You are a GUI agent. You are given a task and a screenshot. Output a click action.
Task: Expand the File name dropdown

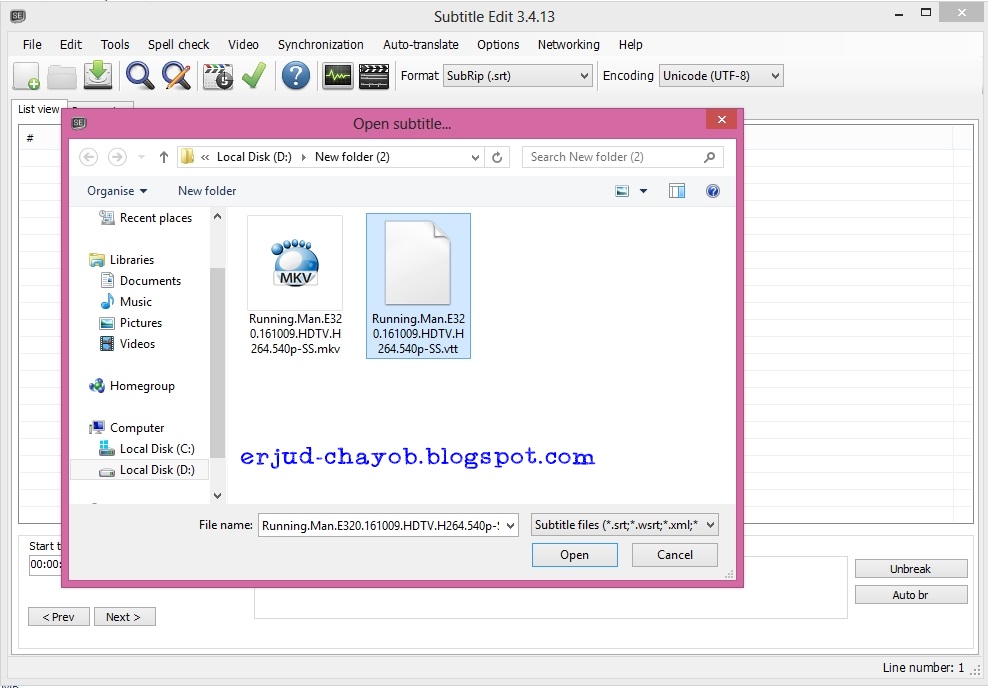coord(510,525)
